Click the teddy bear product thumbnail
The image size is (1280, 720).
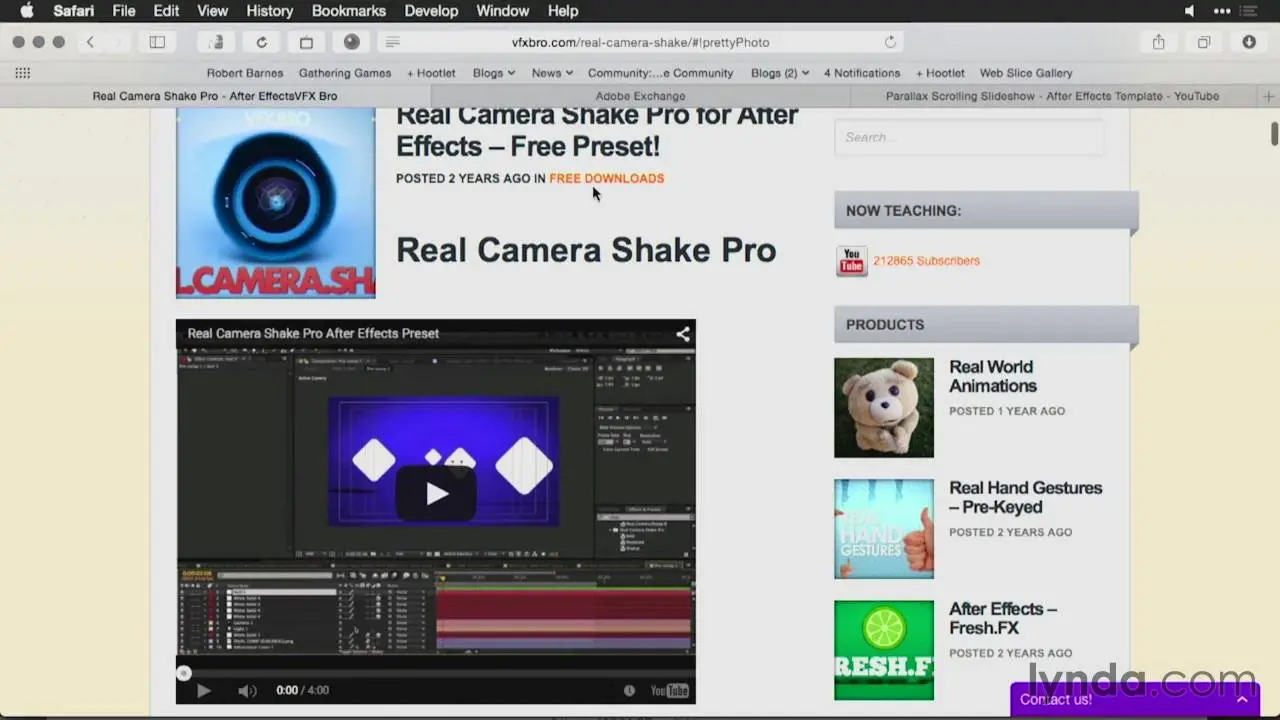[884, 408]
